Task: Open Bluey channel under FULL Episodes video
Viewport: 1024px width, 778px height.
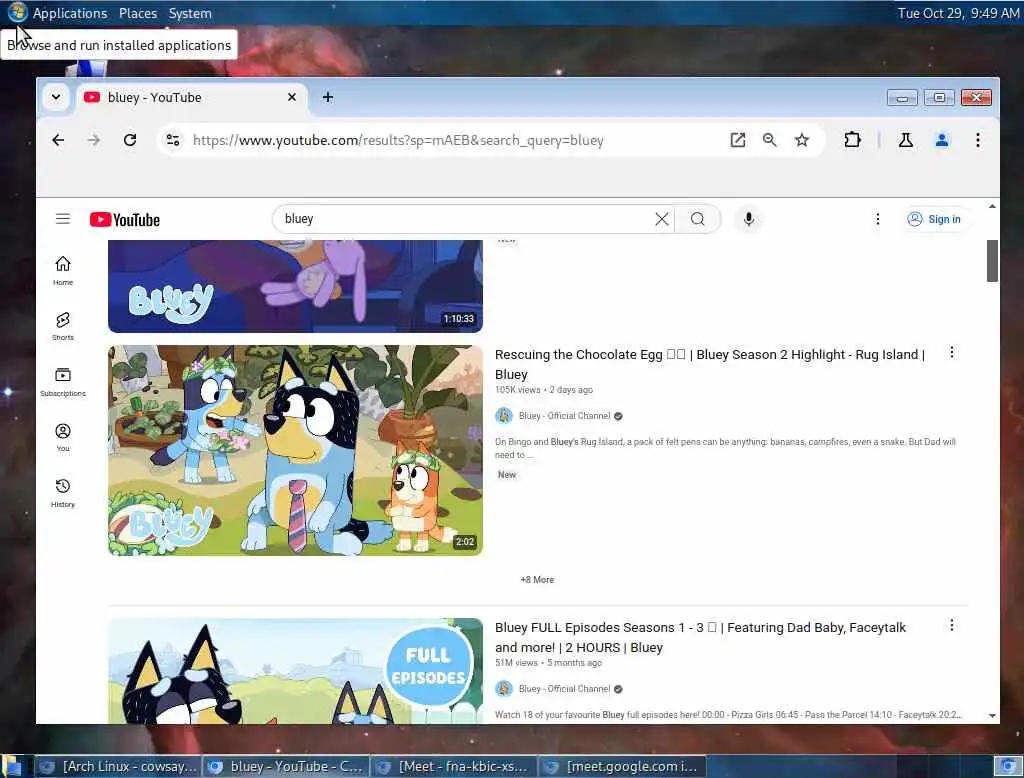Action: [564, 689]
